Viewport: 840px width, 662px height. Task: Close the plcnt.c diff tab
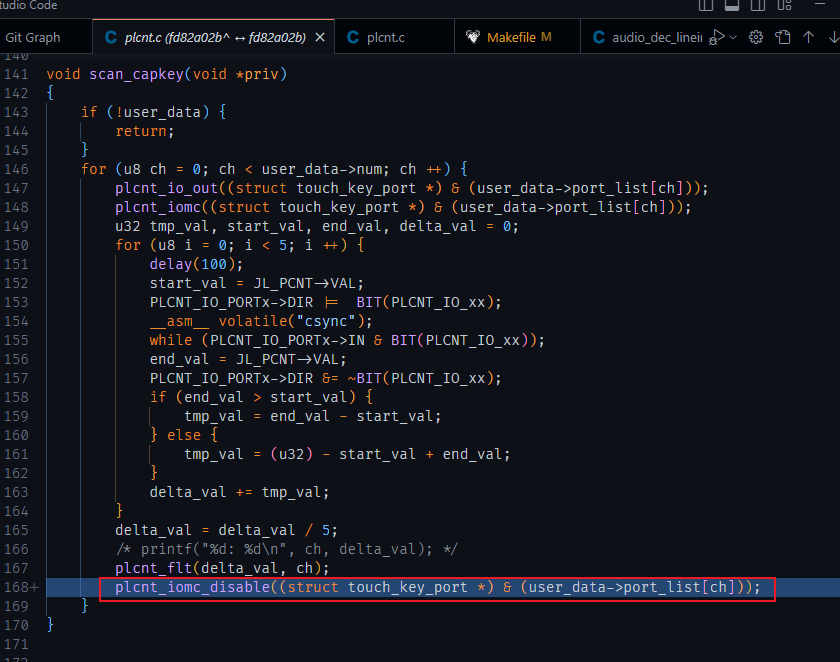tap(320, 37)
